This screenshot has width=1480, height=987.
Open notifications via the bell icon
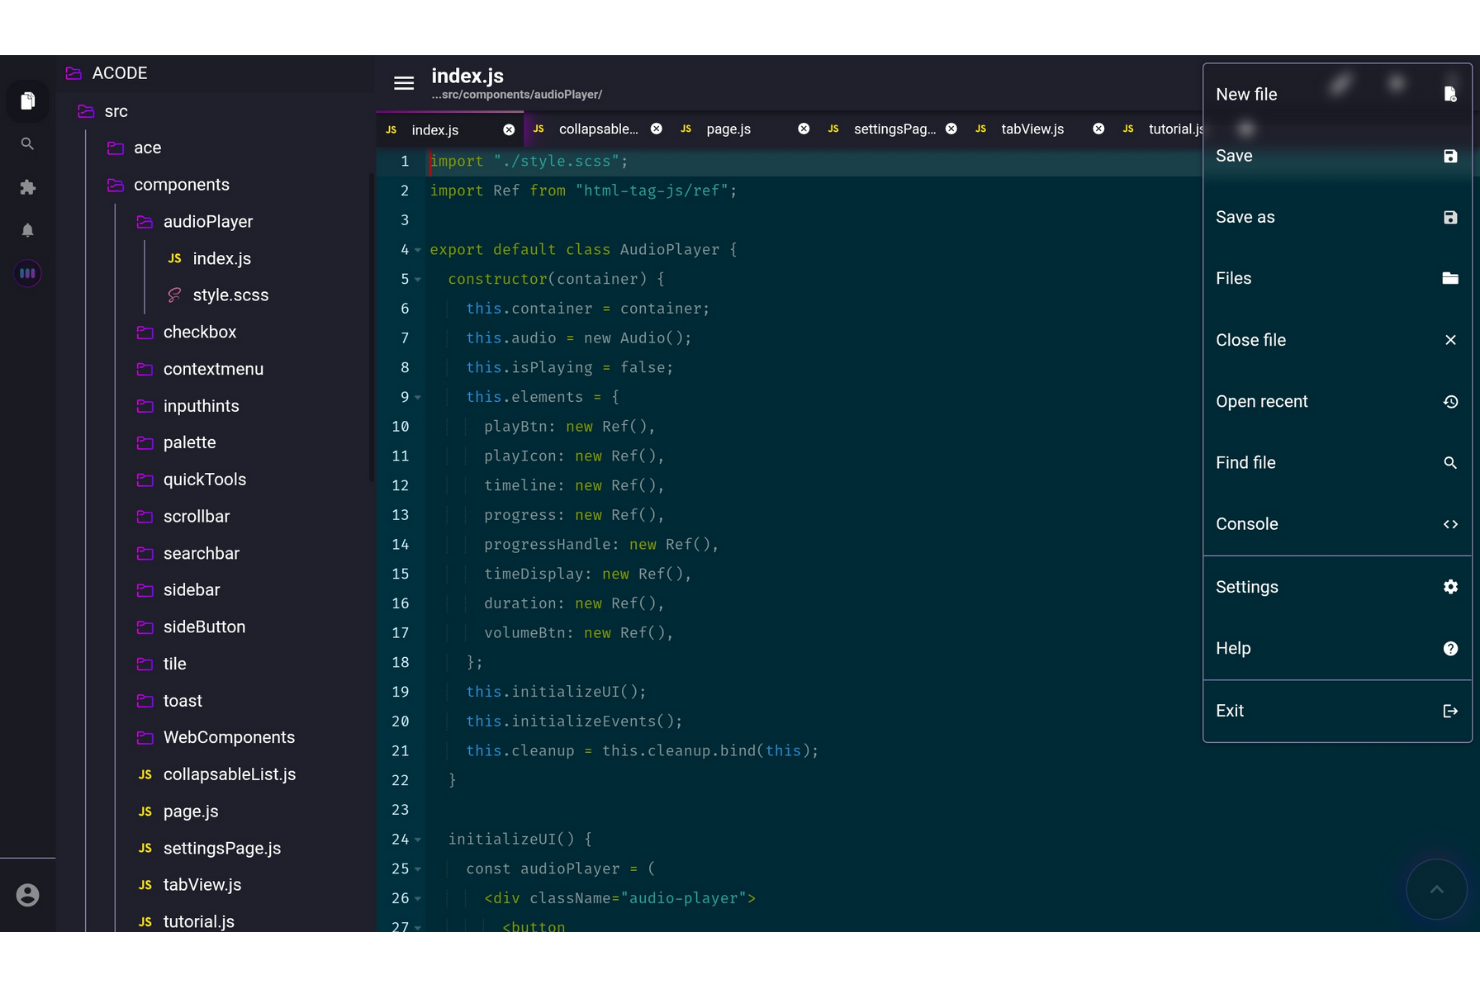pos(27,230)
